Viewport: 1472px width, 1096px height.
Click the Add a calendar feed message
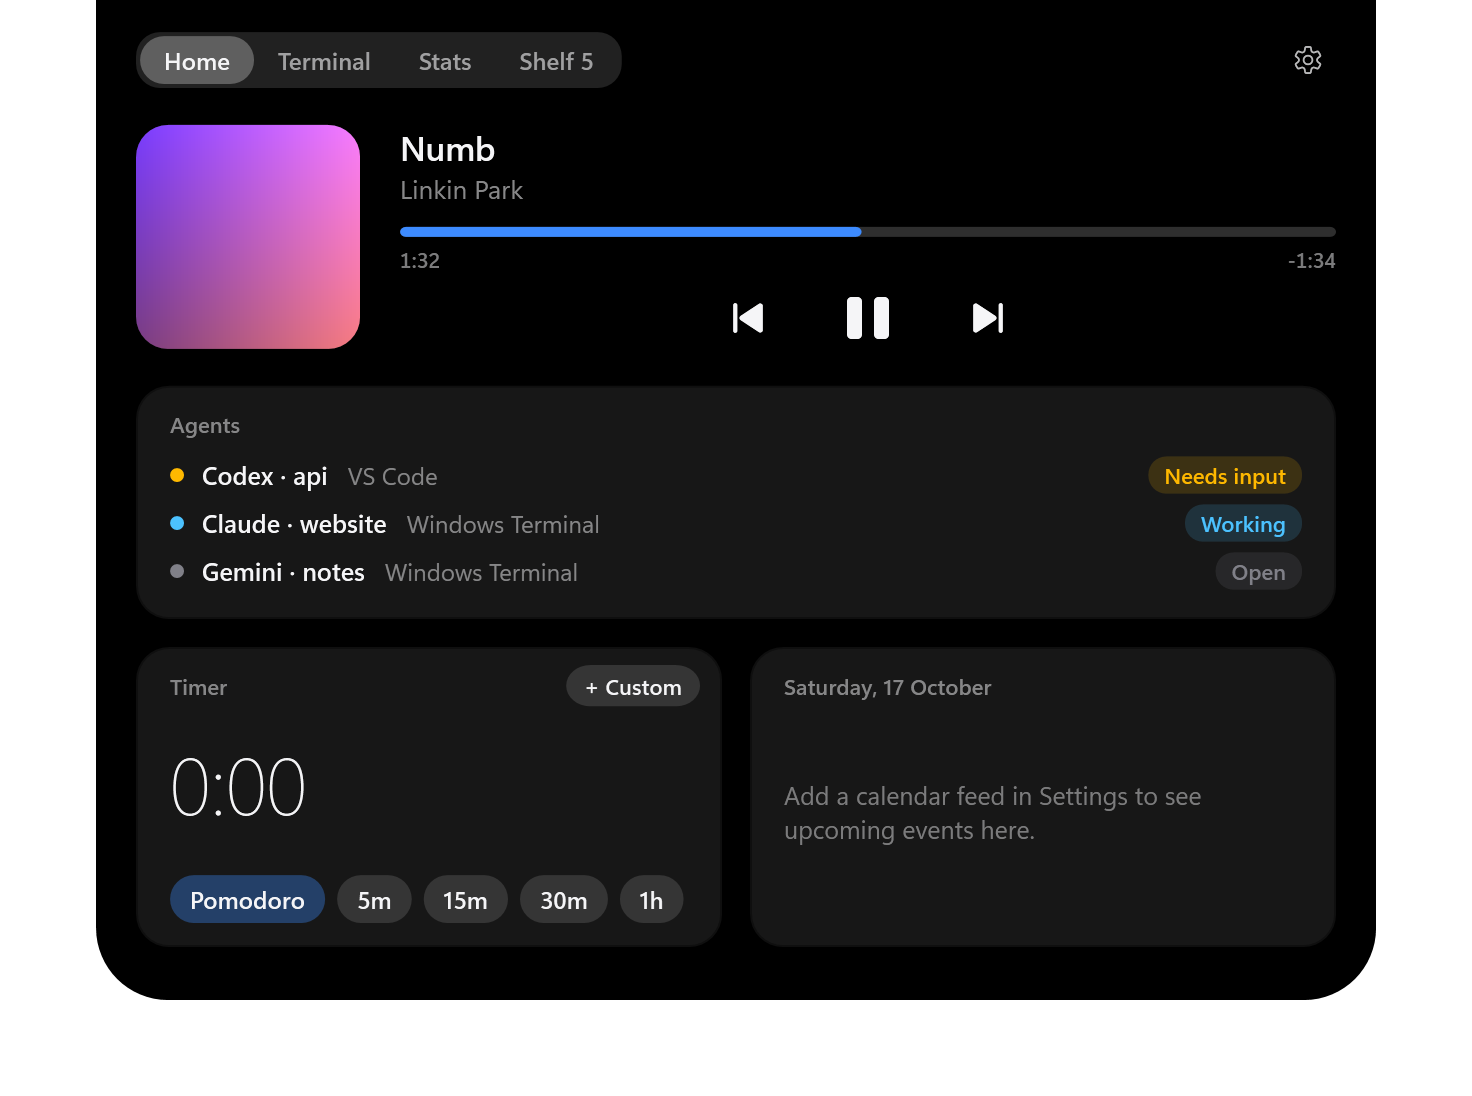tap(992, 813)
